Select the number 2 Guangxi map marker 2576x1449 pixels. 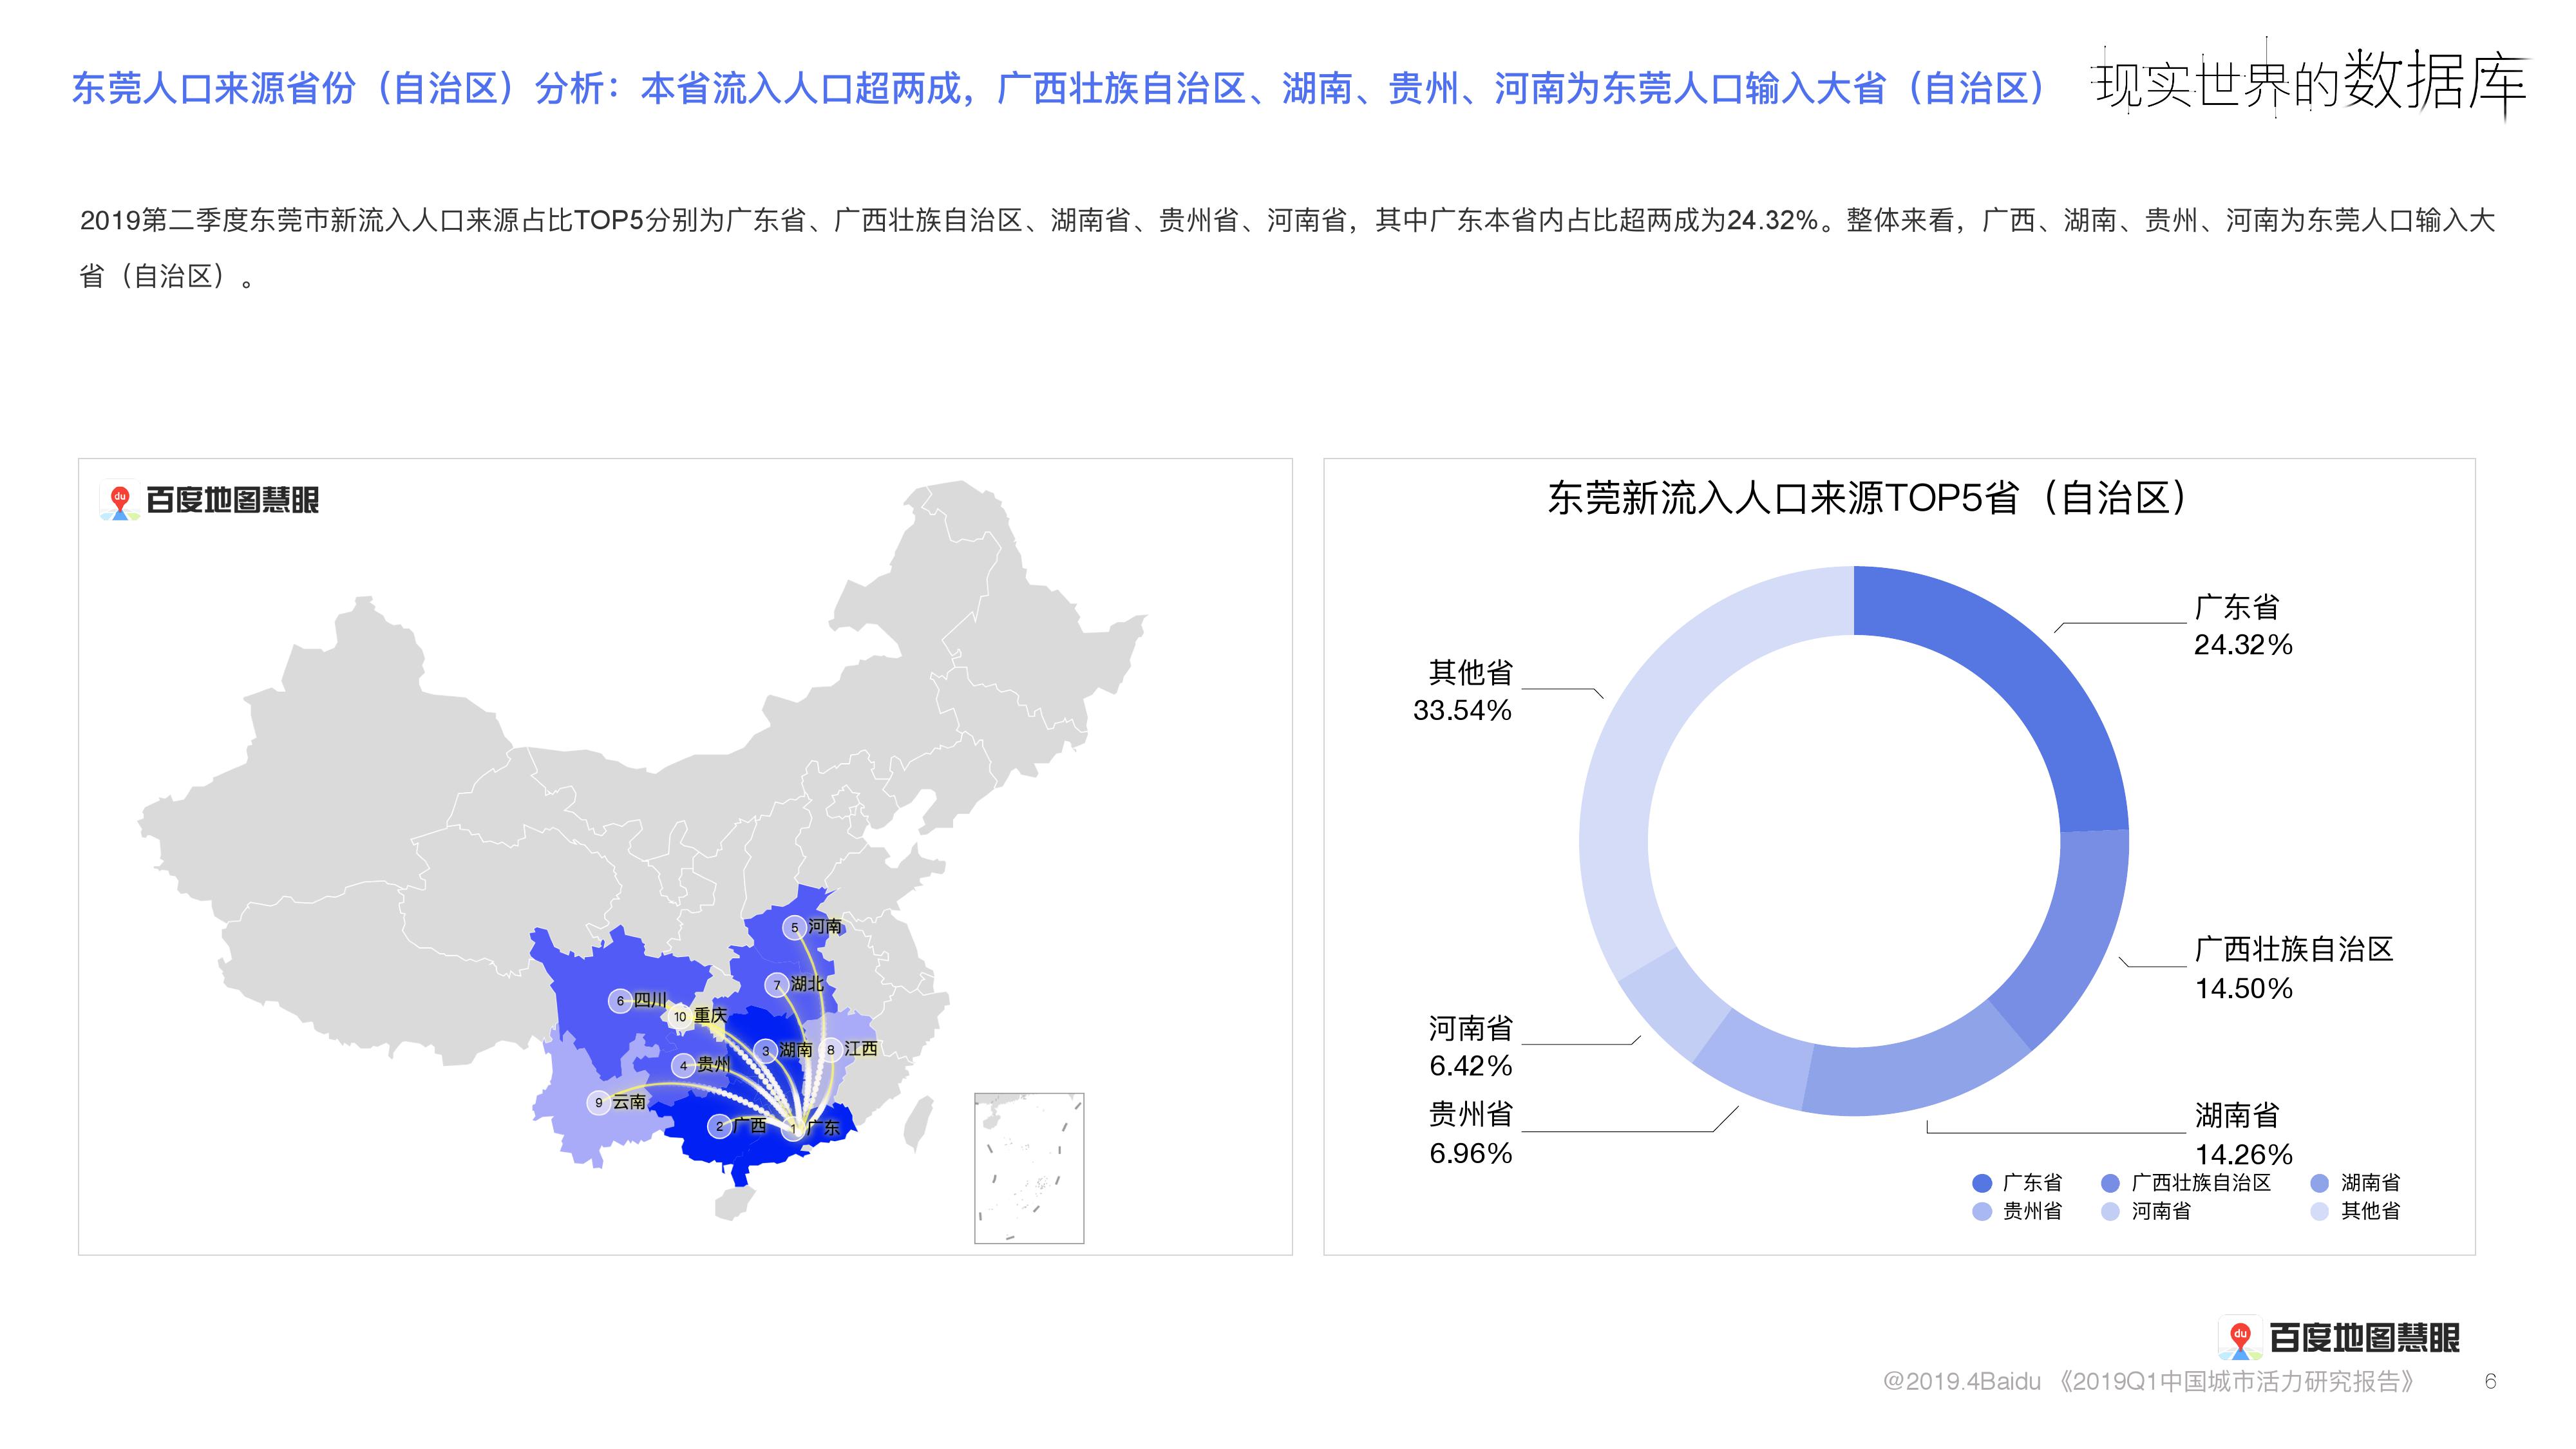point(719,1126)
